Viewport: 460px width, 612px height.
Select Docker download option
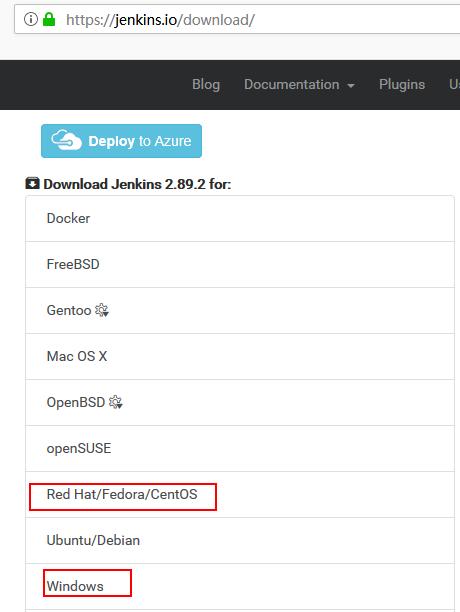click(x=240, y=218)
